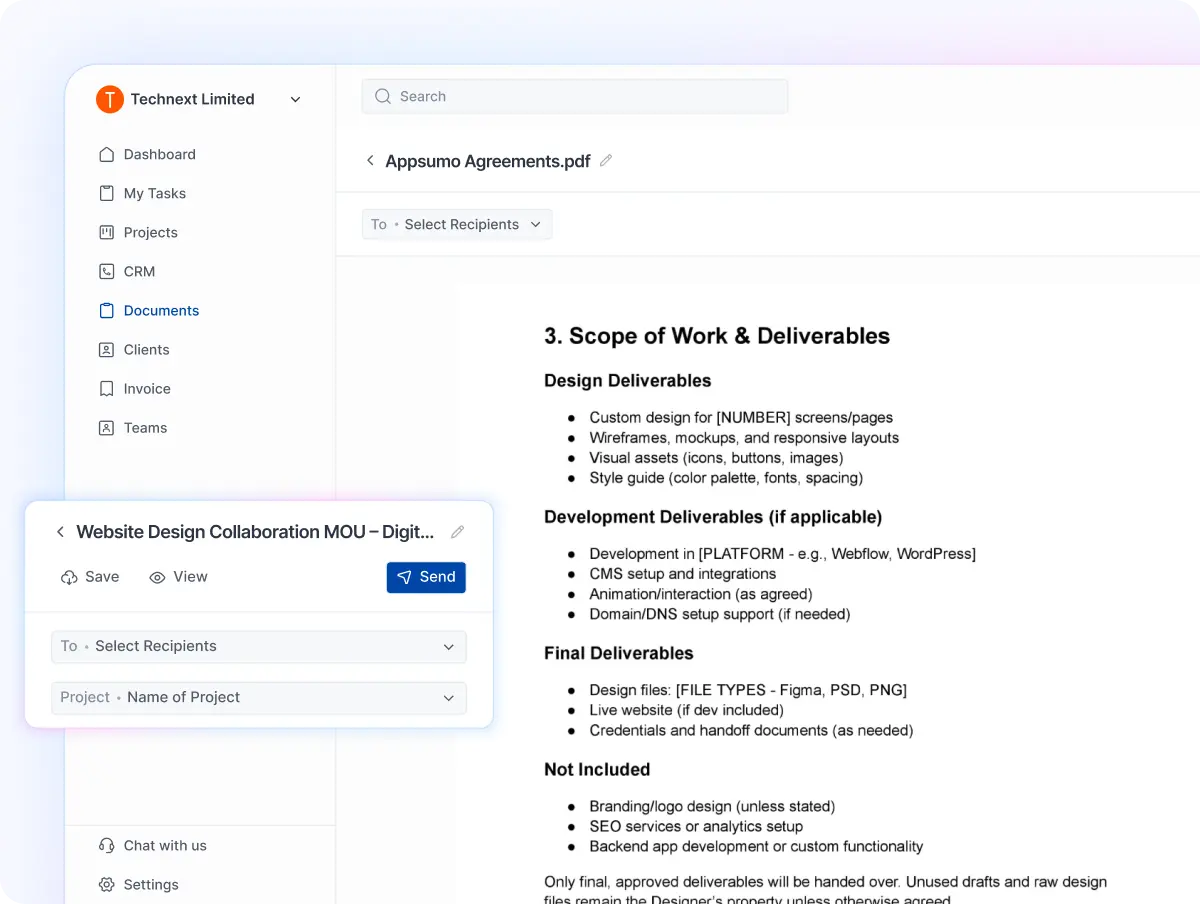Click the line "Custom design for [NUMBER] screens/pages"

tap(741, 417)
